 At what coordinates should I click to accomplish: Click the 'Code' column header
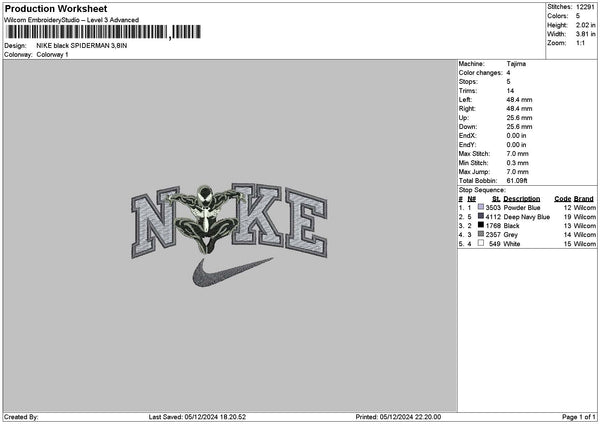[562, 199]
